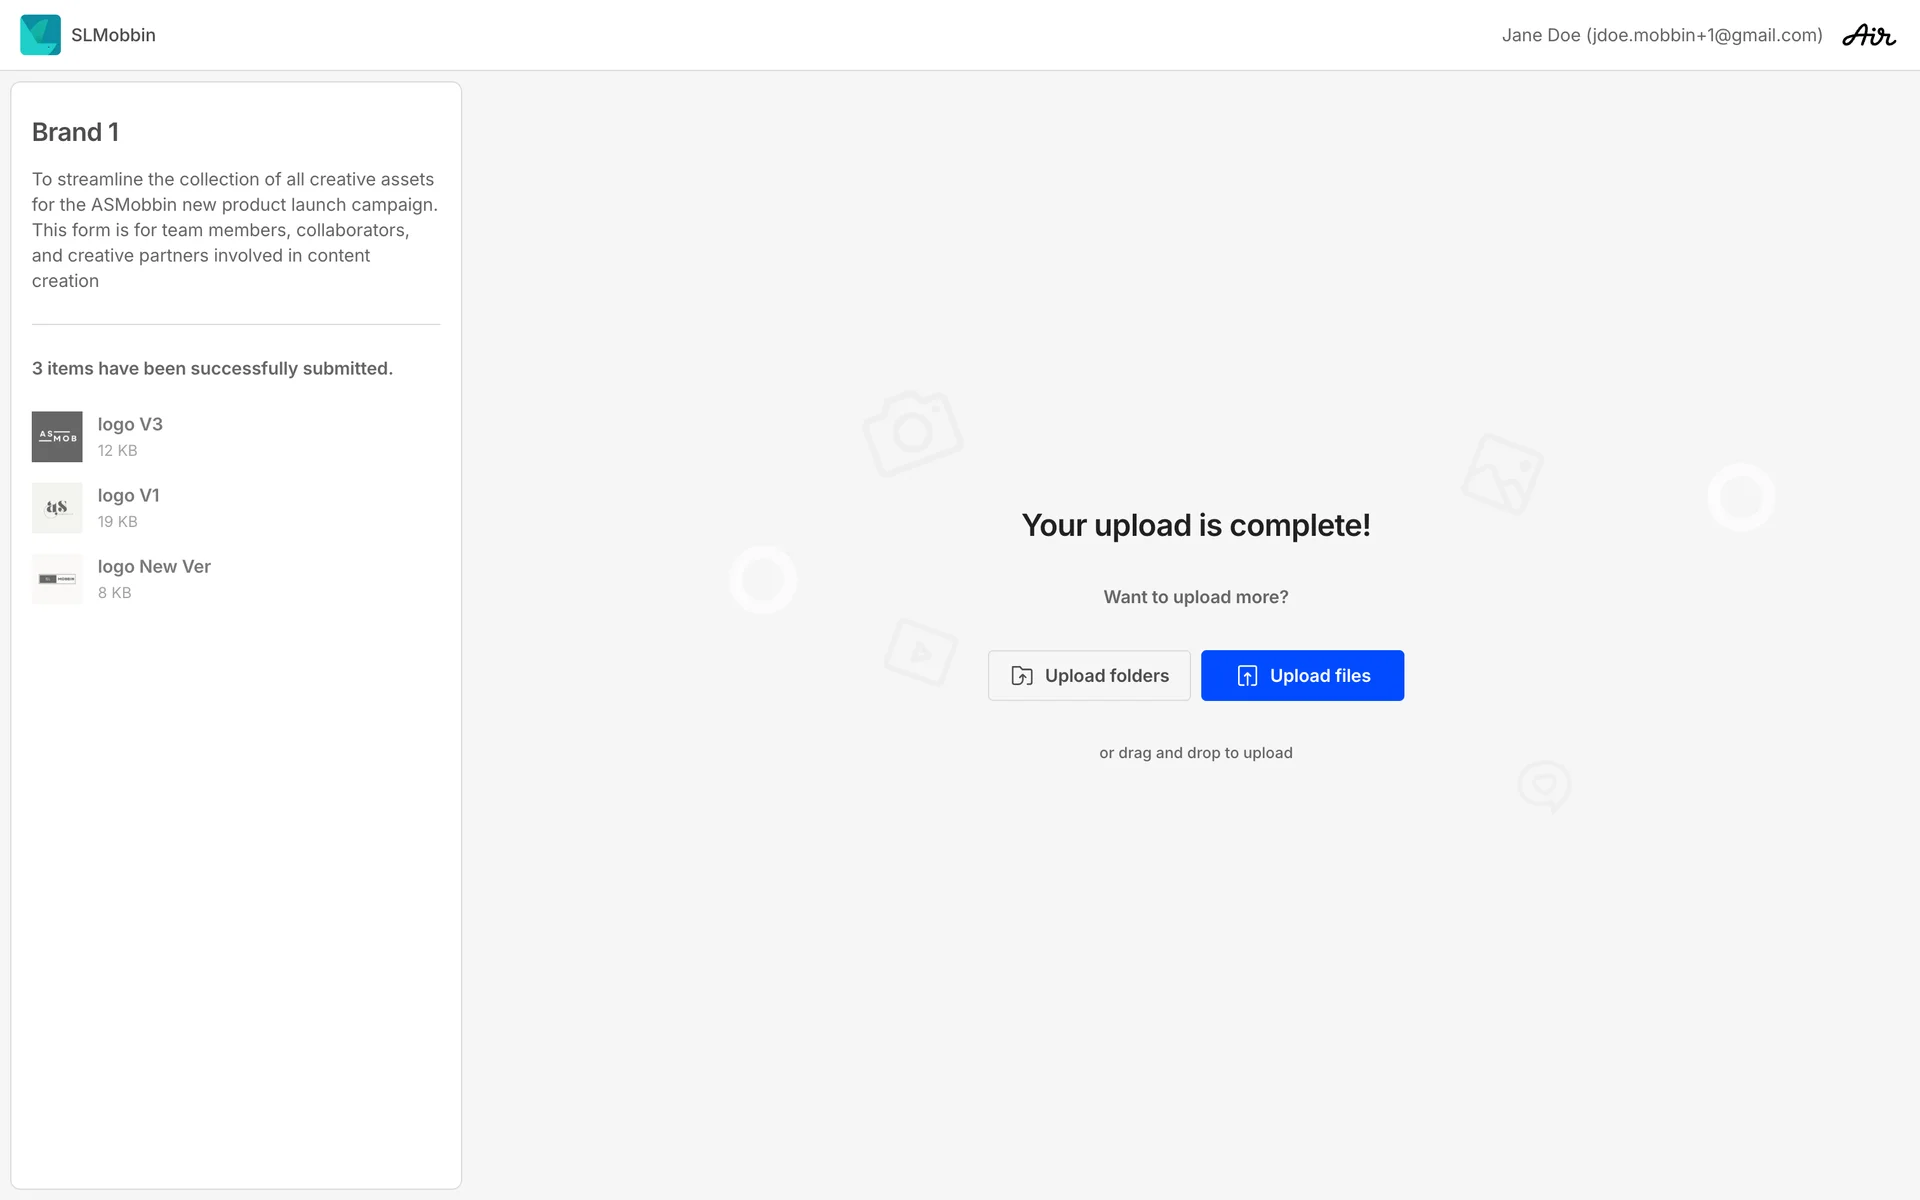
Task: Click the SLMobbin teal logo icon
Action: click(40, 35)
